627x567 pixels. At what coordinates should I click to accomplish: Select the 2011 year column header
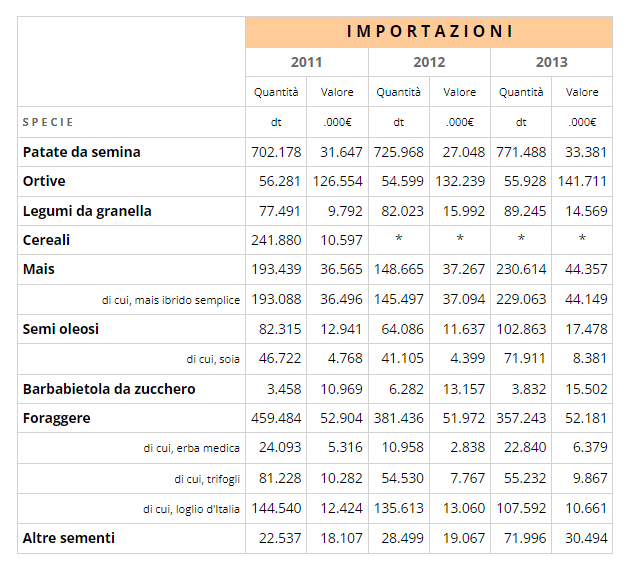pyautogui.click(x=307, y=62)
